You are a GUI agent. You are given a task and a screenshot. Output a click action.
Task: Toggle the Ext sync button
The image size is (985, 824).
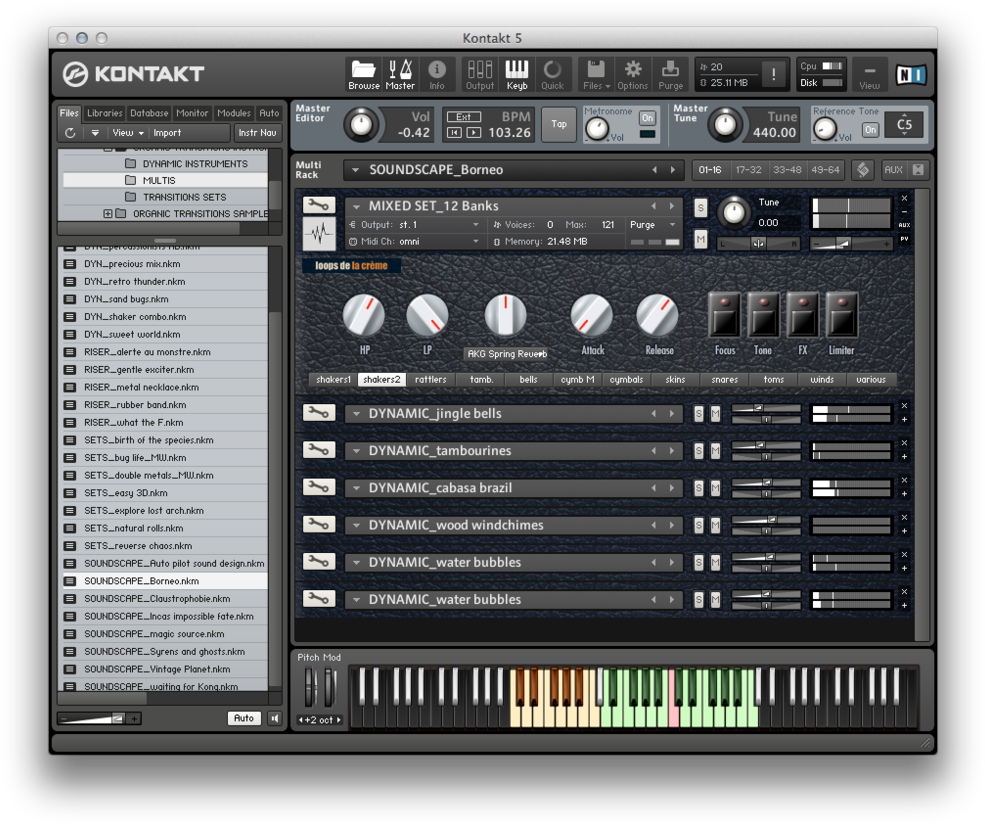point(464,117)
